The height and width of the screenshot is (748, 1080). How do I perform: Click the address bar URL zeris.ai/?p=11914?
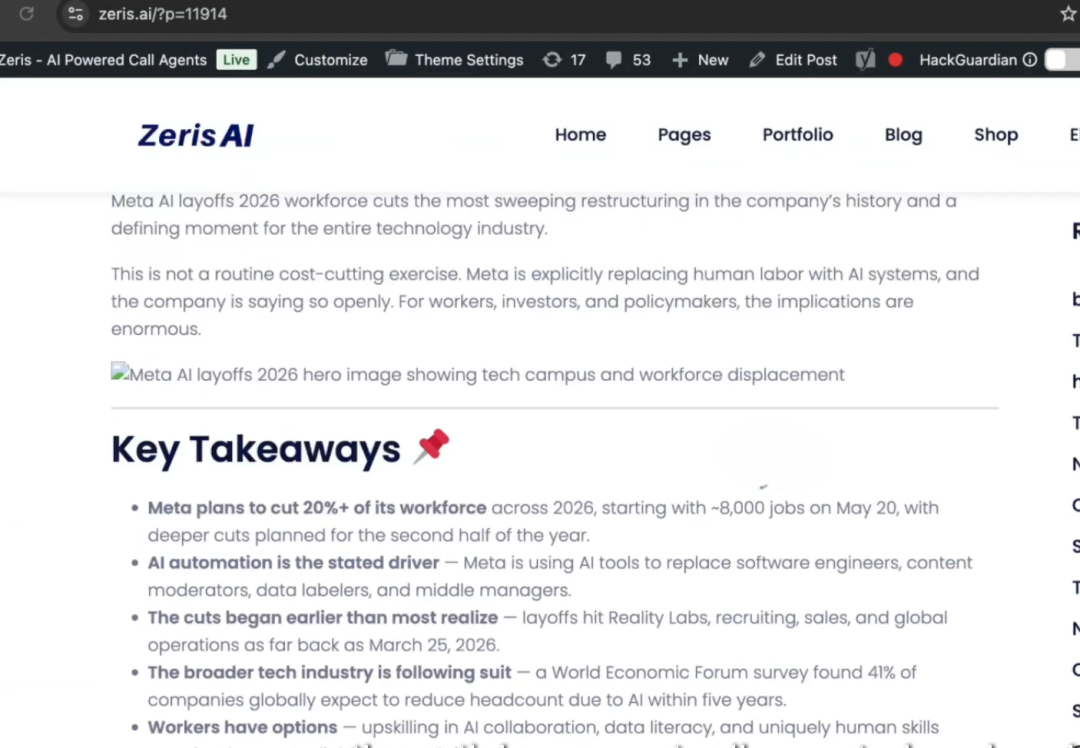(x=163, y=14)
